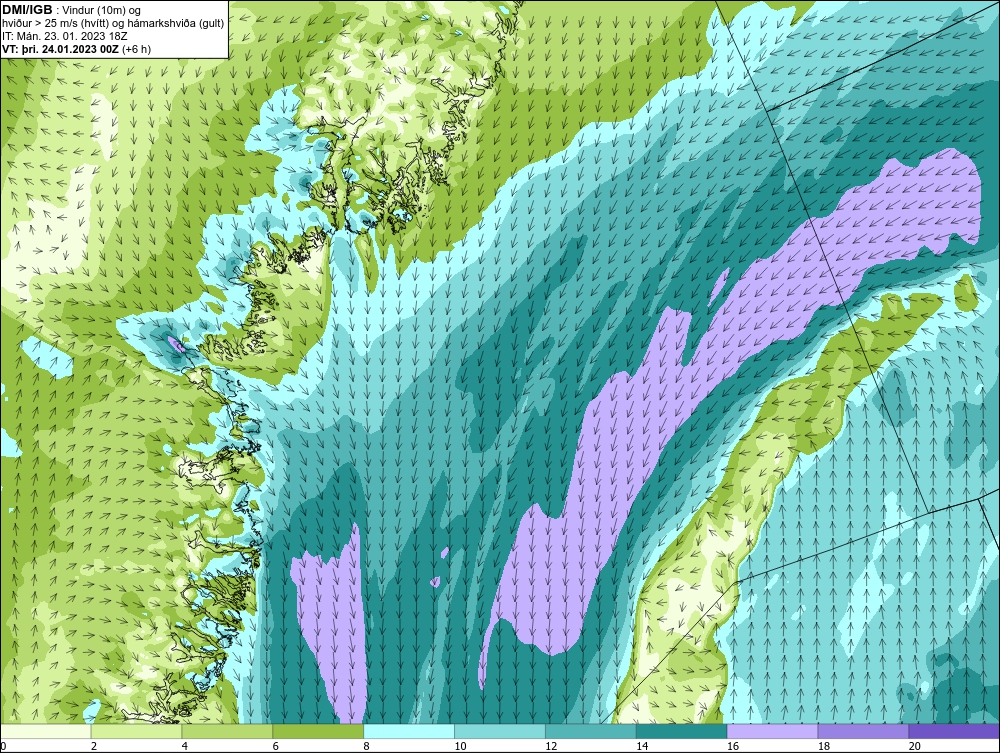
Task: Click the 2–4 m/s light green legend swatch
Action: [136, 731]
